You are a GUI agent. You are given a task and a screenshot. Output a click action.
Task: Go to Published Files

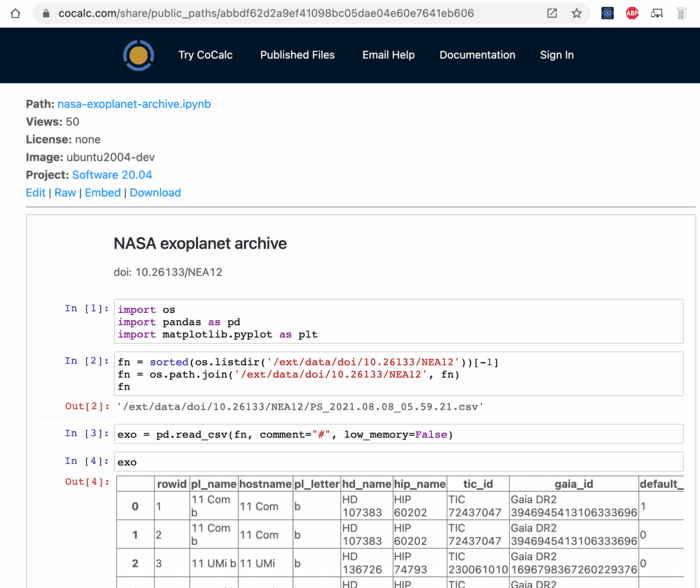pos(297,55)
